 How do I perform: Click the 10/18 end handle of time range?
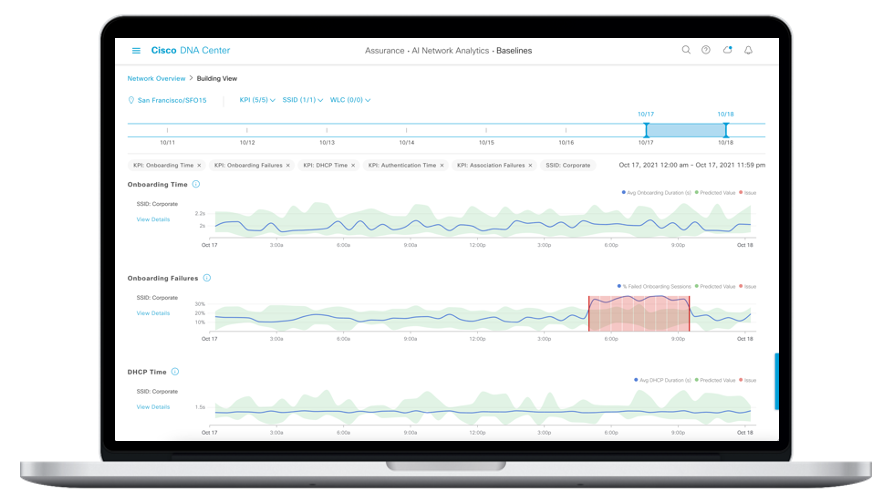pyautogui.click(x=726, y=130)
